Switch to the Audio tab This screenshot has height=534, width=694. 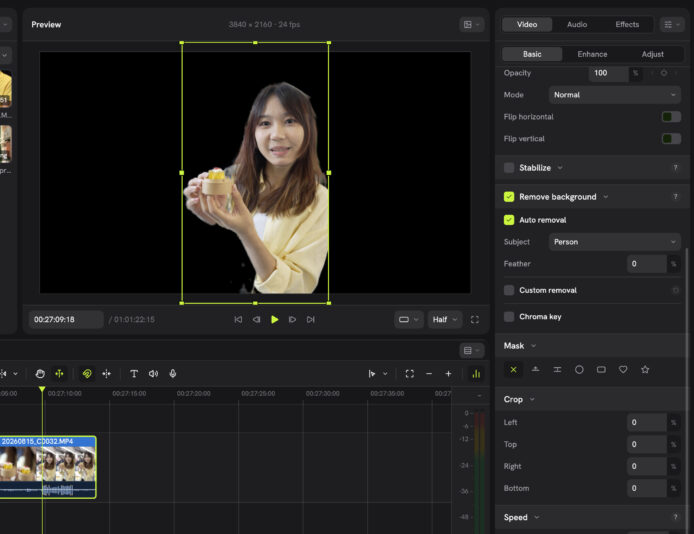tap(577, 24)
